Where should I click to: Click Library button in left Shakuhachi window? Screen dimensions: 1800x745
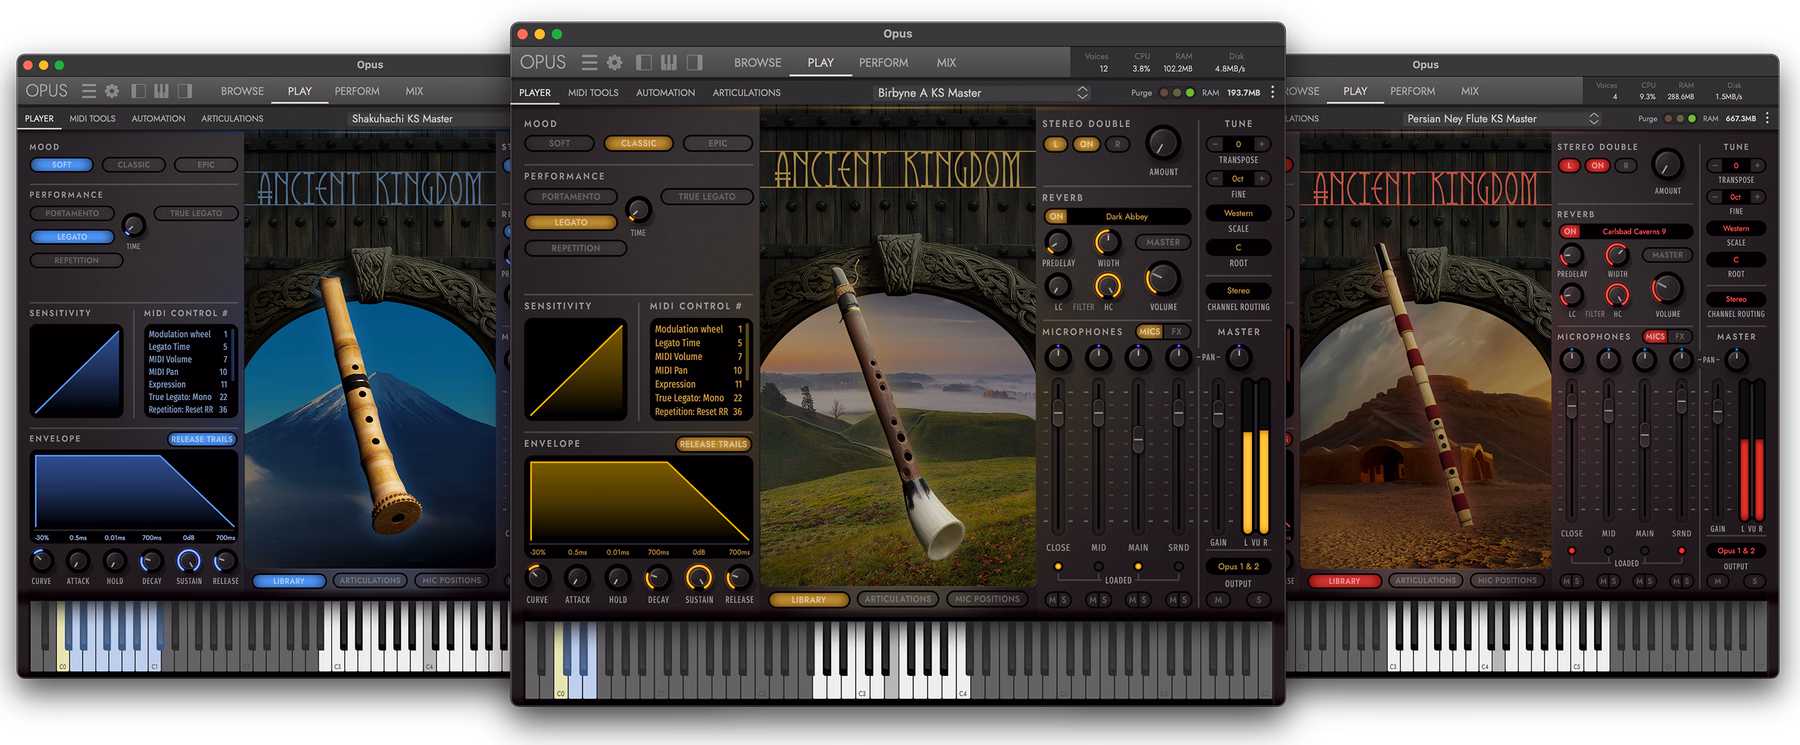[x=289, y=581]
